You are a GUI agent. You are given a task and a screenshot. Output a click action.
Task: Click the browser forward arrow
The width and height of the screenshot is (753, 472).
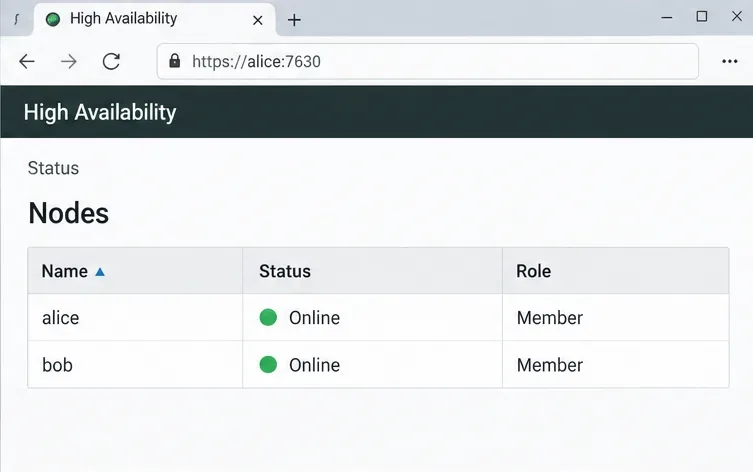tap(69, 61)
